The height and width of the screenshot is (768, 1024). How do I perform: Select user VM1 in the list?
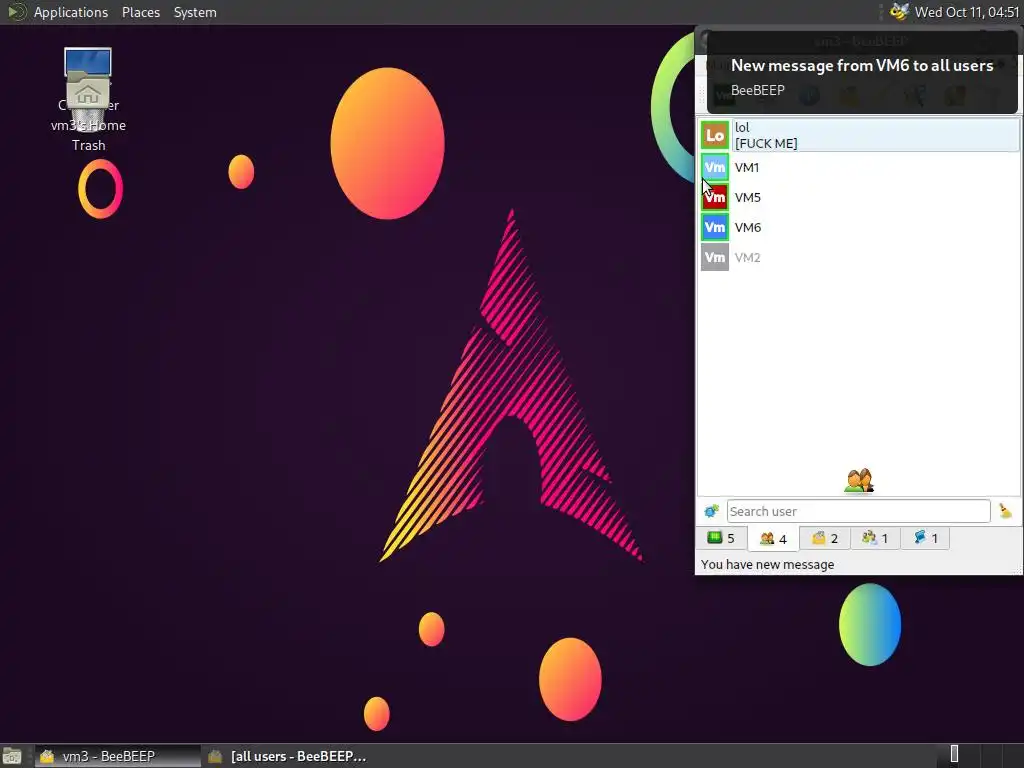click(x=859, y=167)
